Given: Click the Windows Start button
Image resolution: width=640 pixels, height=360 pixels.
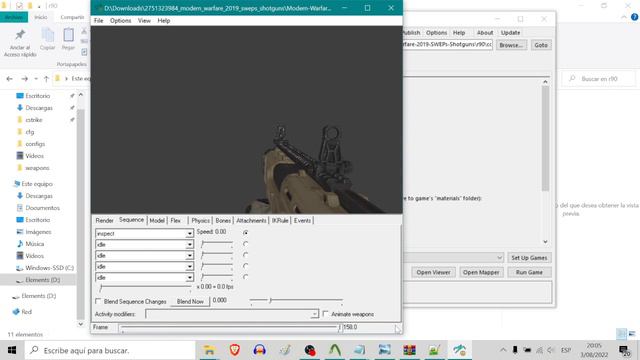Looking at the screenshot, I should click(x=11, y=350).
